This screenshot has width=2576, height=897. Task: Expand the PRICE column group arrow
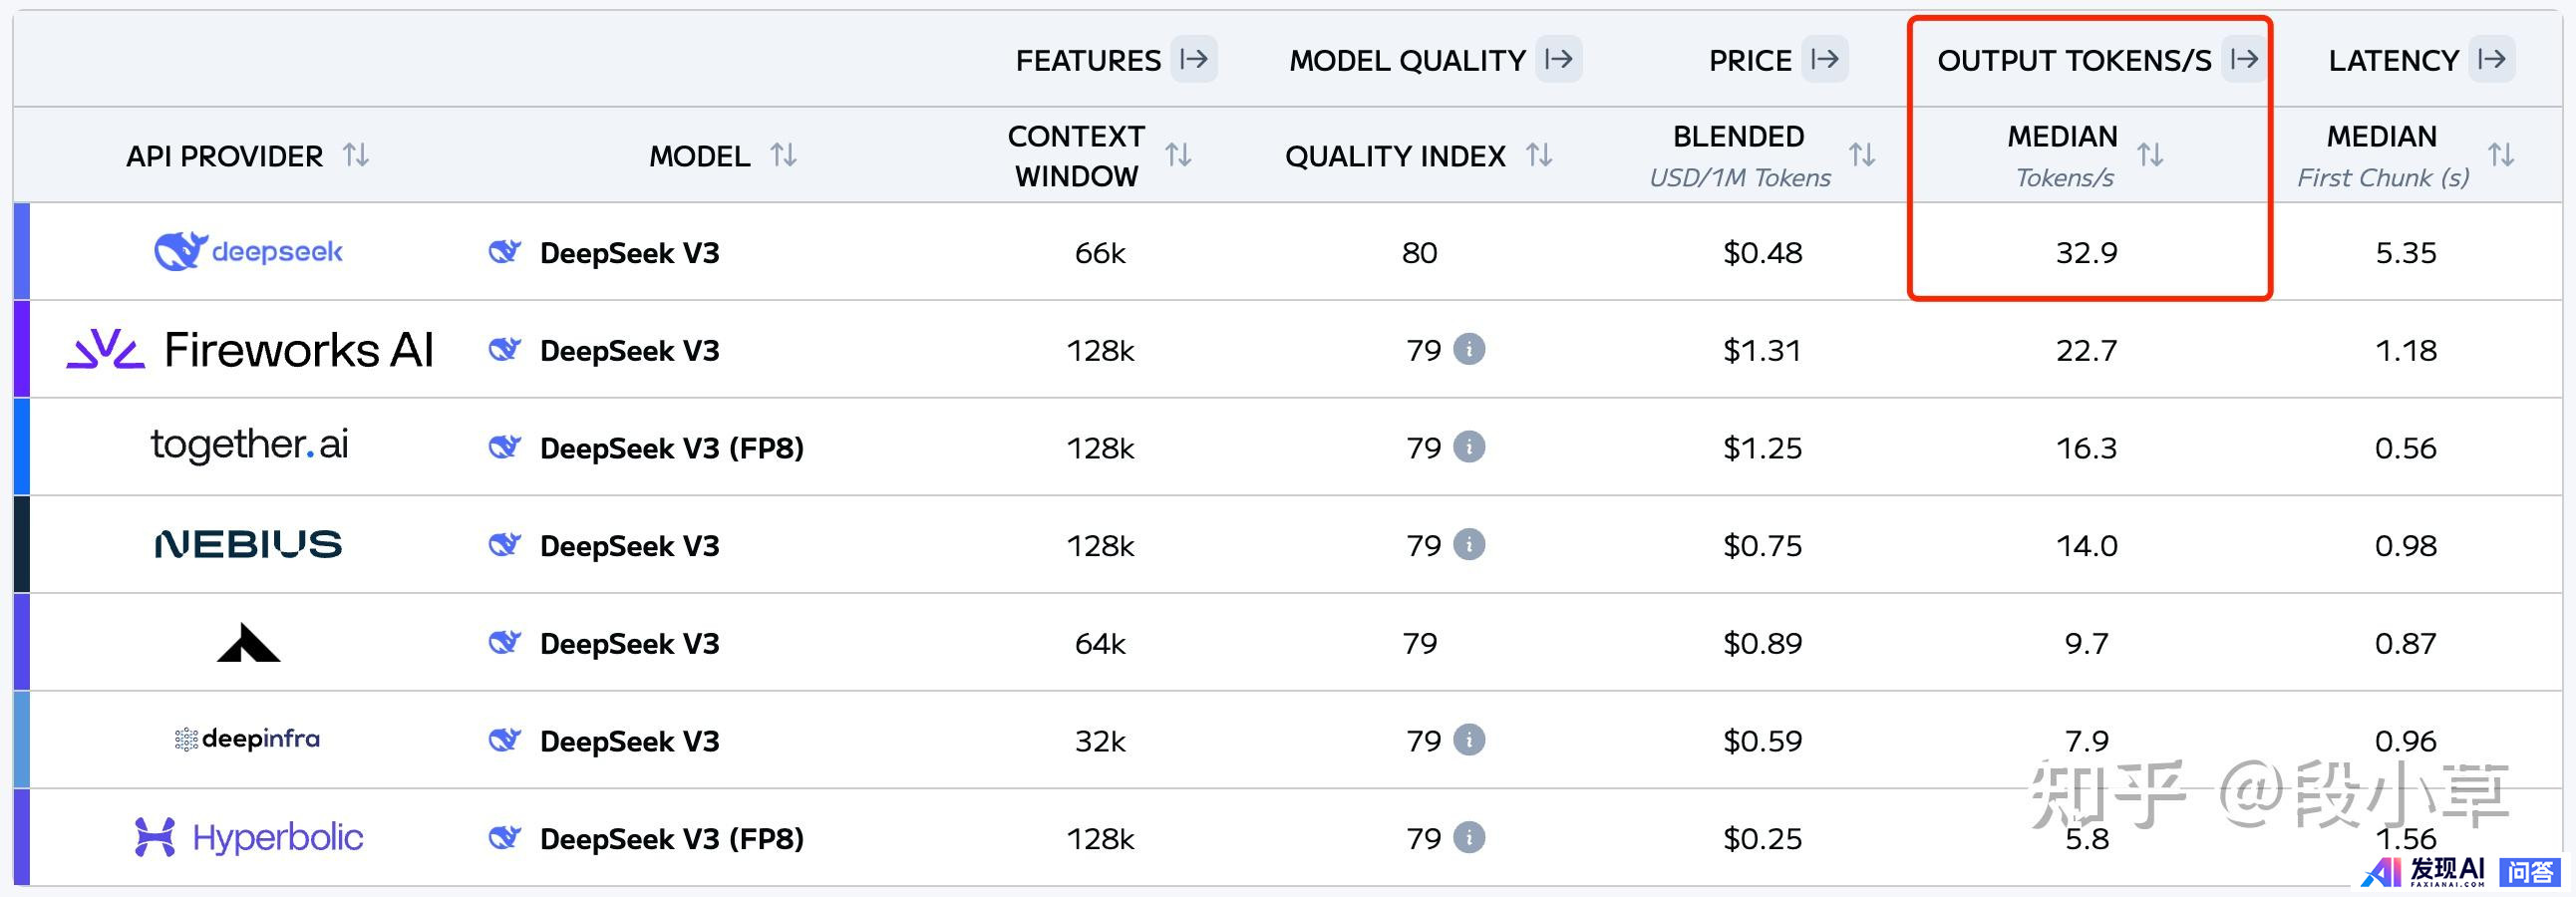tap(1824, 59)
